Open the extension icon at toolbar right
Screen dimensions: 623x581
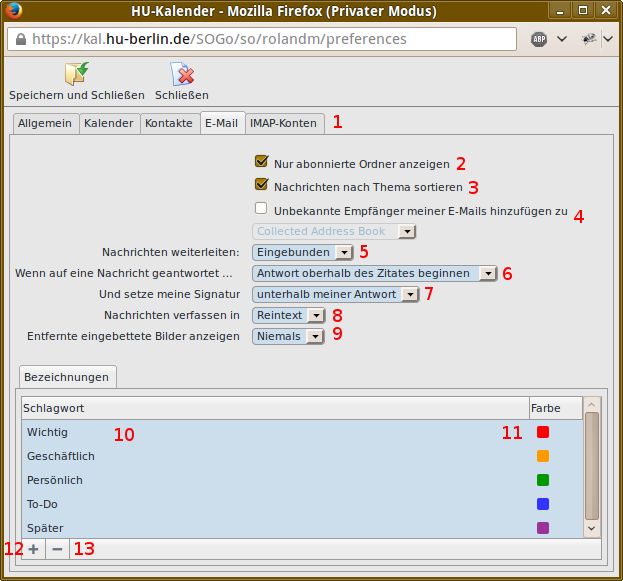coord(589,39)
